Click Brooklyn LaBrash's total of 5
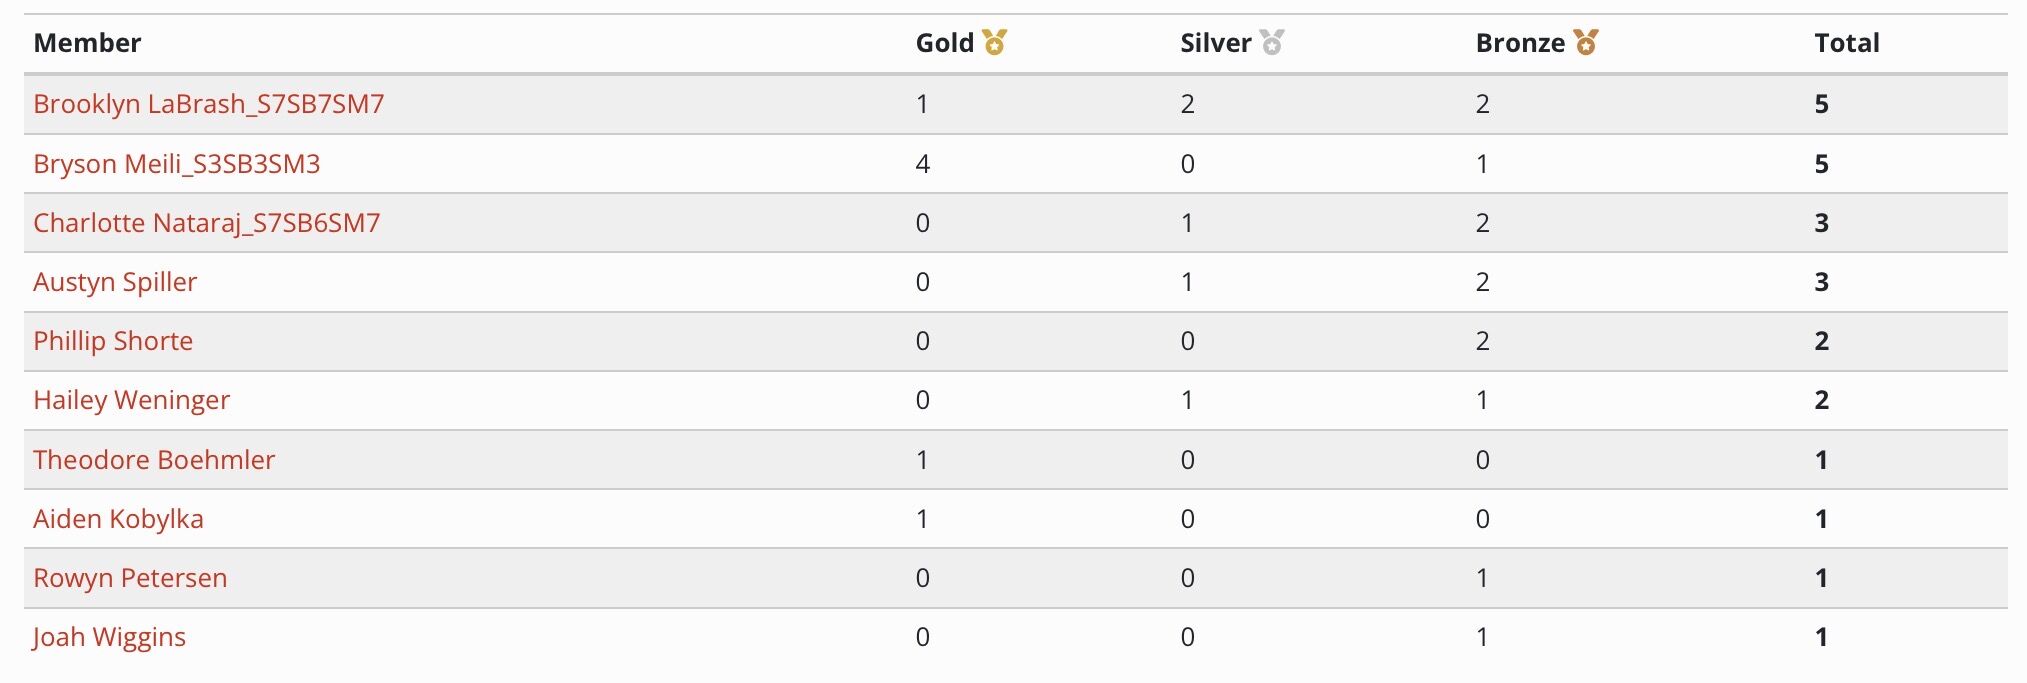 tap(1822, 104)
